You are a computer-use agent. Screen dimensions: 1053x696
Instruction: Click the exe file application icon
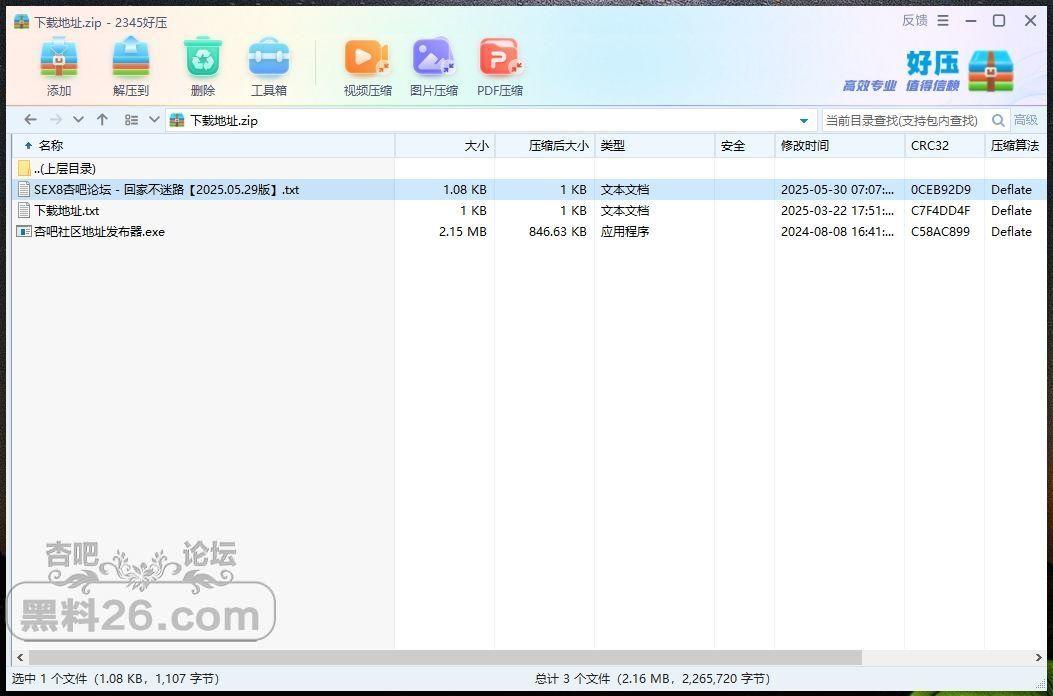(x=24, y=232)
